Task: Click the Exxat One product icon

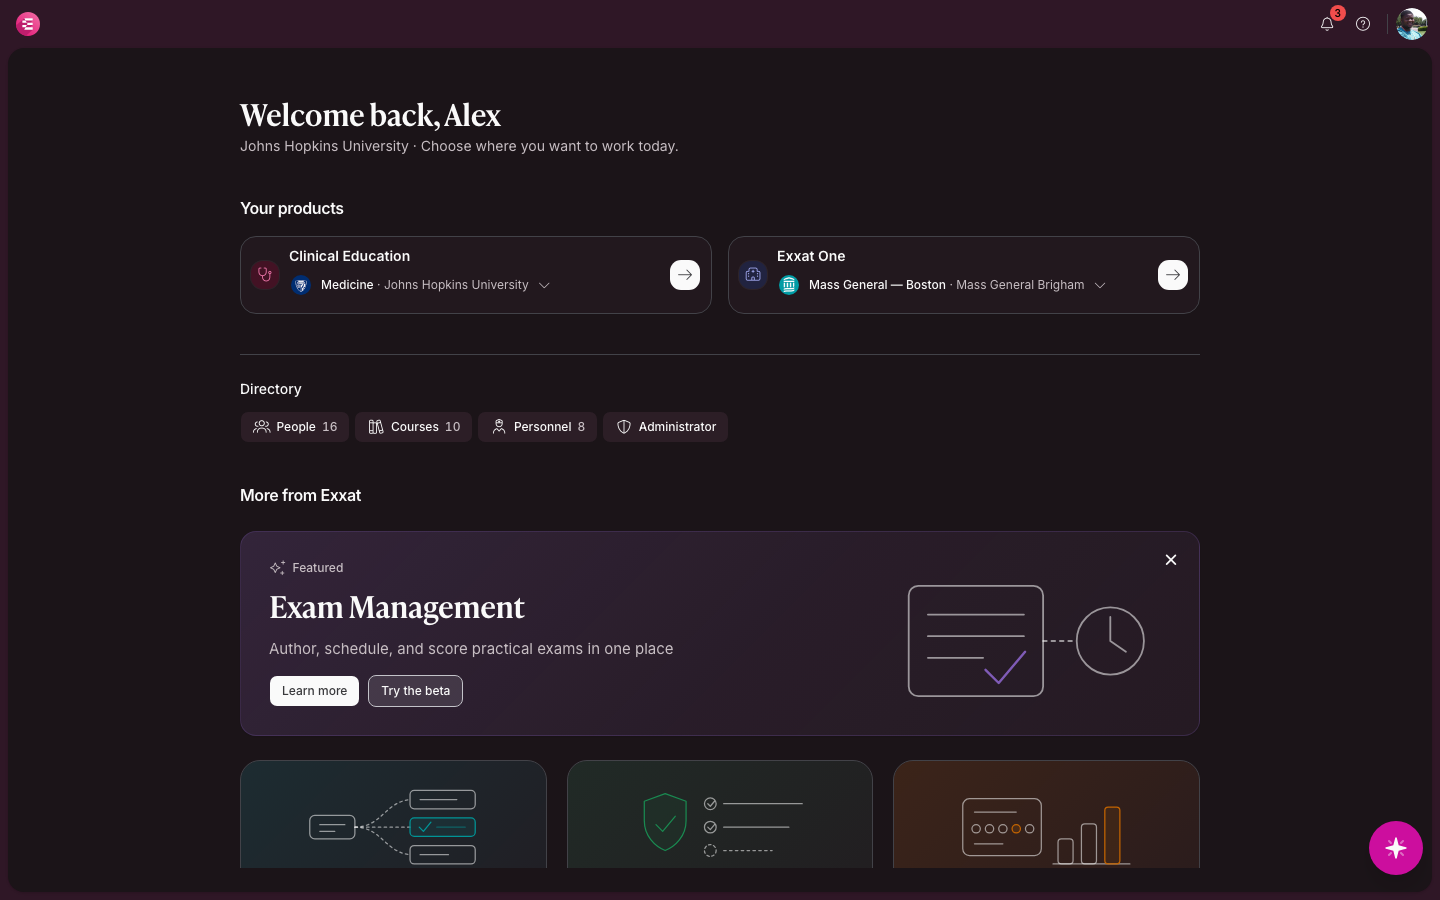Action: coord(753,275)
